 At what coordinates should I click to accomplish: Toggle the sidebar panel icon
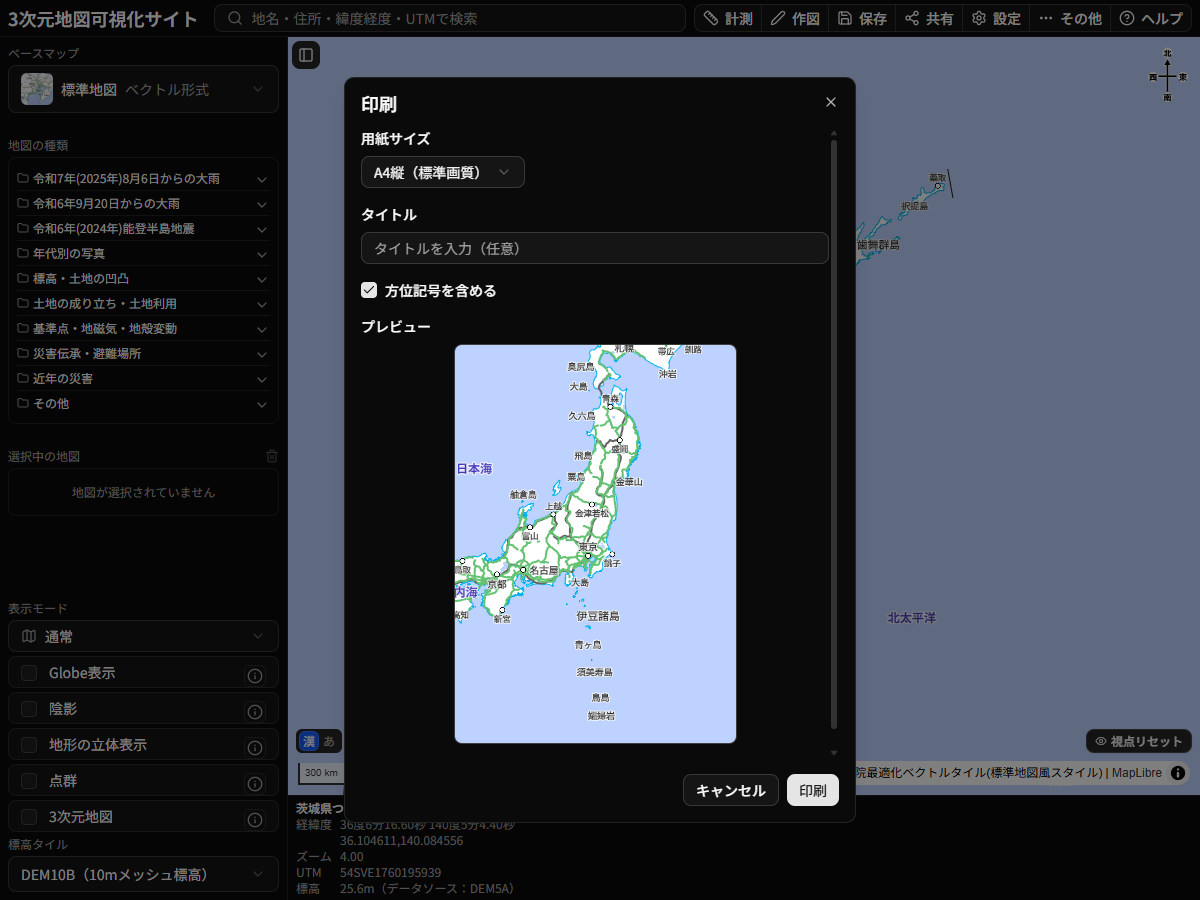[306, 55]
